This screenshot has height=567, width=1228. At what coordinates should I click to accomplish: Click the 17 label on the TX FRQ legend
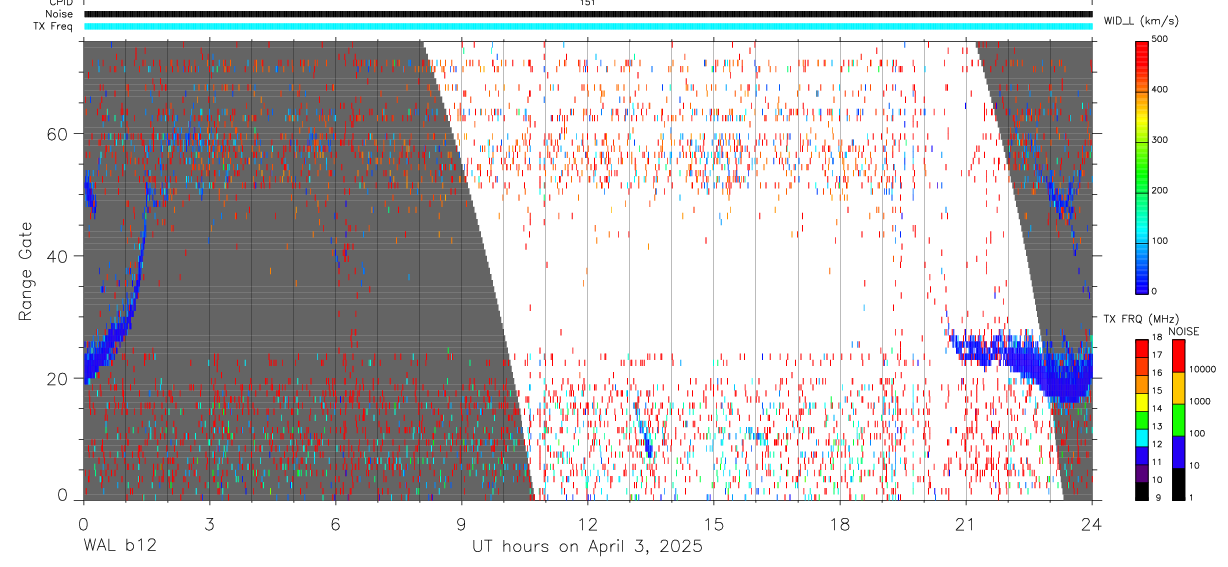tap(1159, 356)
